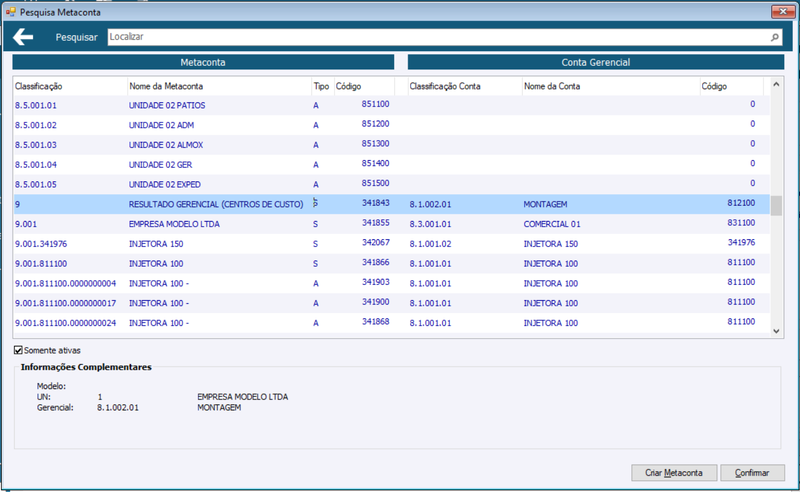800x492 pixels.
Task: Go back using the white arrow icon
Action: (23, 37)
